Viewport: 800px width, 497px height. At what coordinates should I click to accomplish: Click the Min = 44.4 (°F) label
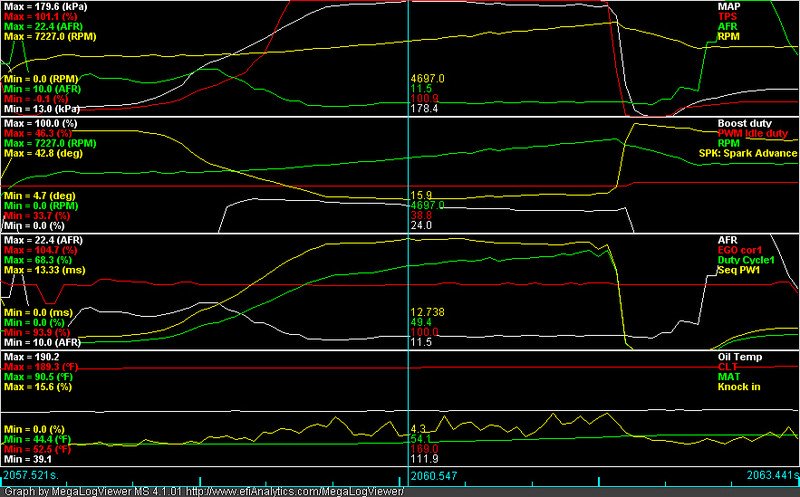tap(38, 440)
